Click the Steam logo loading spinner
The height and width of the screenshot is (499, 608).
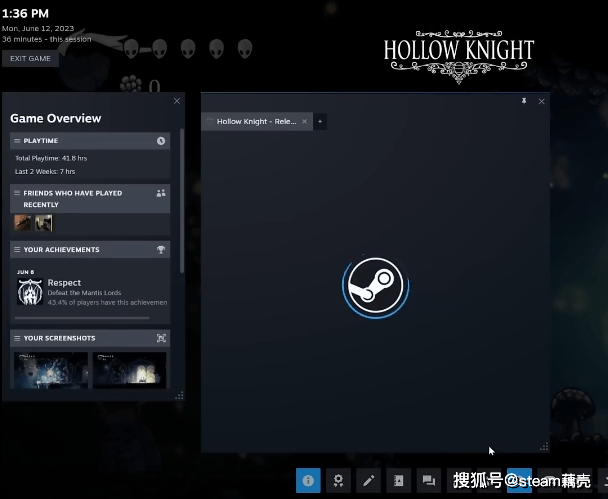(x=375, y=285)
